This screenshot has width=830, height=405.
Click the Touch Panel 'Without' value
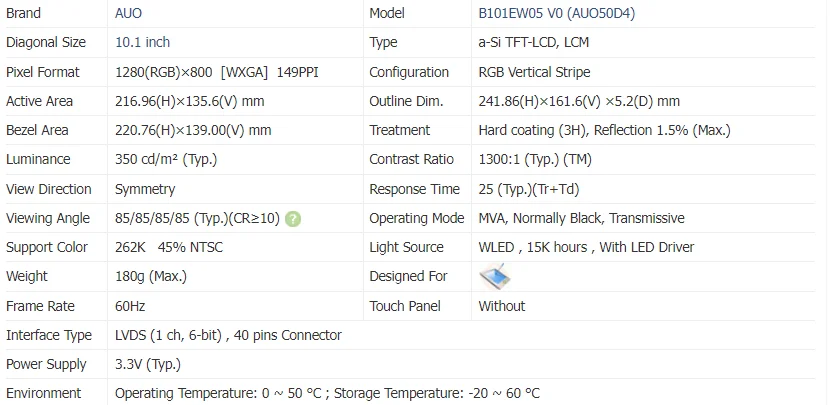[502, 306]
